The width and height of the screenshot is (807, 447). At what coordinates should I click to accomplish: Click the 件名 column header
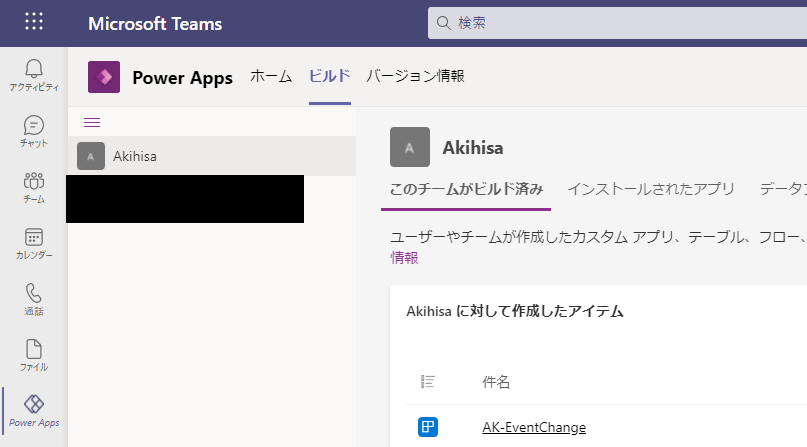[496, 382]
